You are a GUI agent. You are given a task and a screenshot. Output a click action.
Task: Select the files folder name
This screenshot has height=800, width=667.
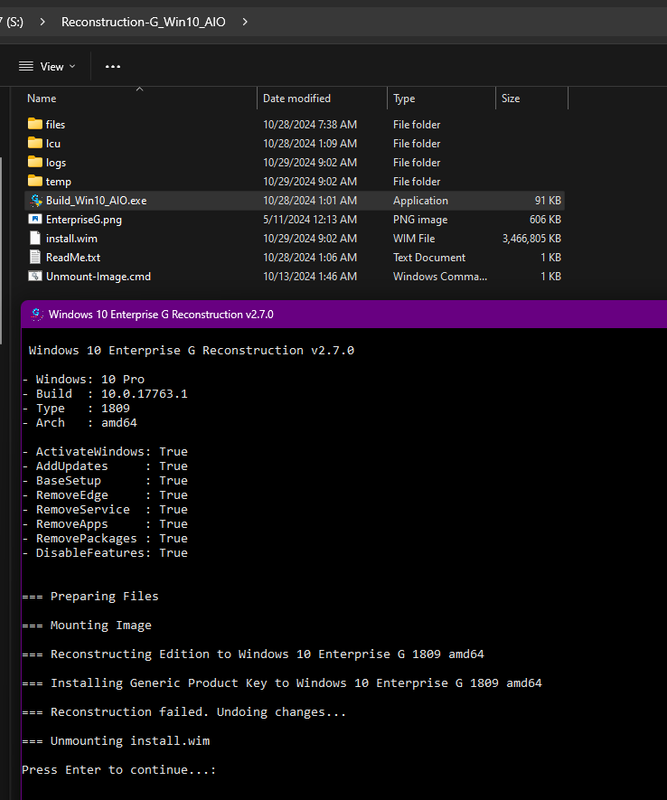[x=55, y=124]
